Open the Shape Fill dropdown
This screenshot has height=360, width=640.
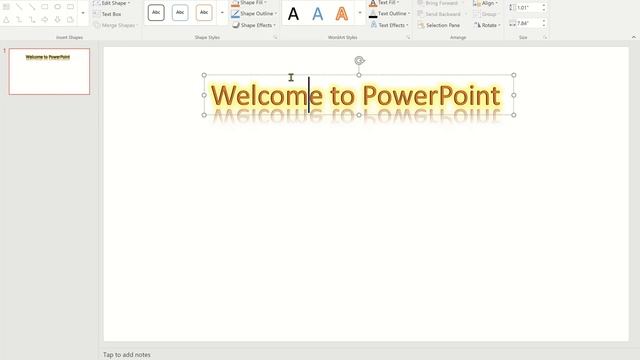pos(249,3)
